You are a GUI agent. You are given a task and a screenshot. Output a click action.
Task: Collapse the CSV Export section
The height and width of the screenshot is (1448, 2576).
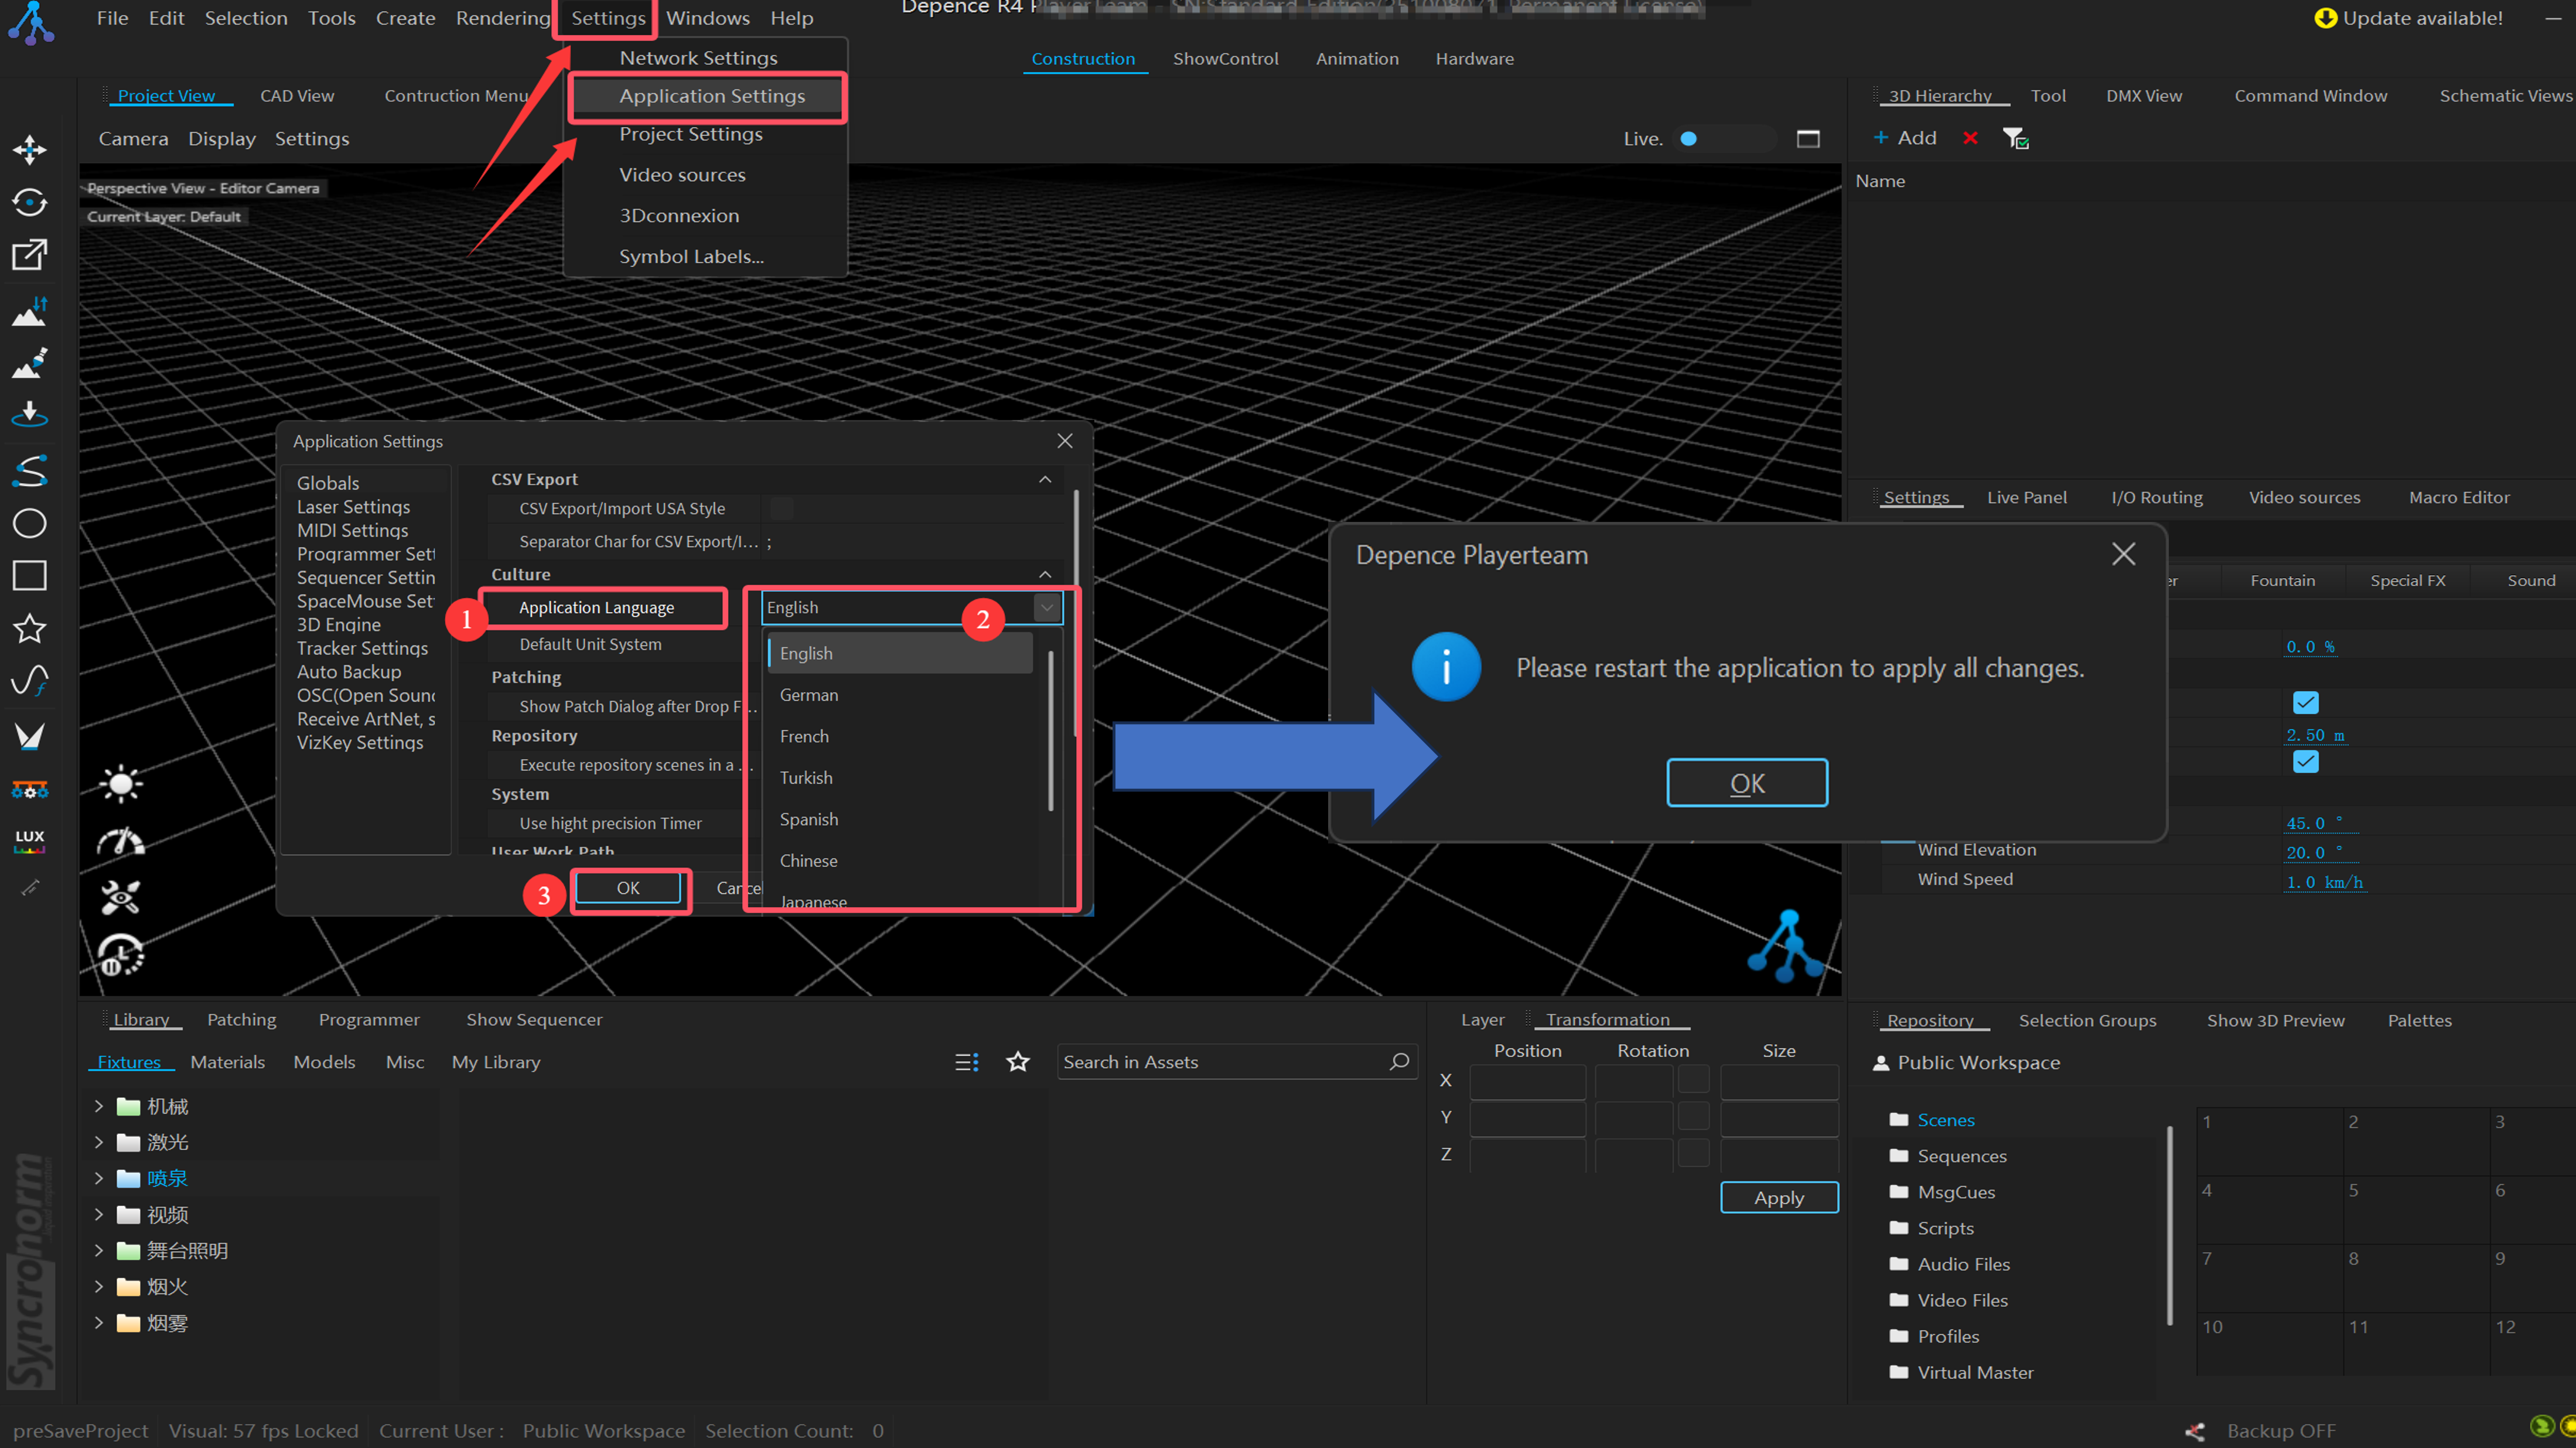pos(1045,479)
